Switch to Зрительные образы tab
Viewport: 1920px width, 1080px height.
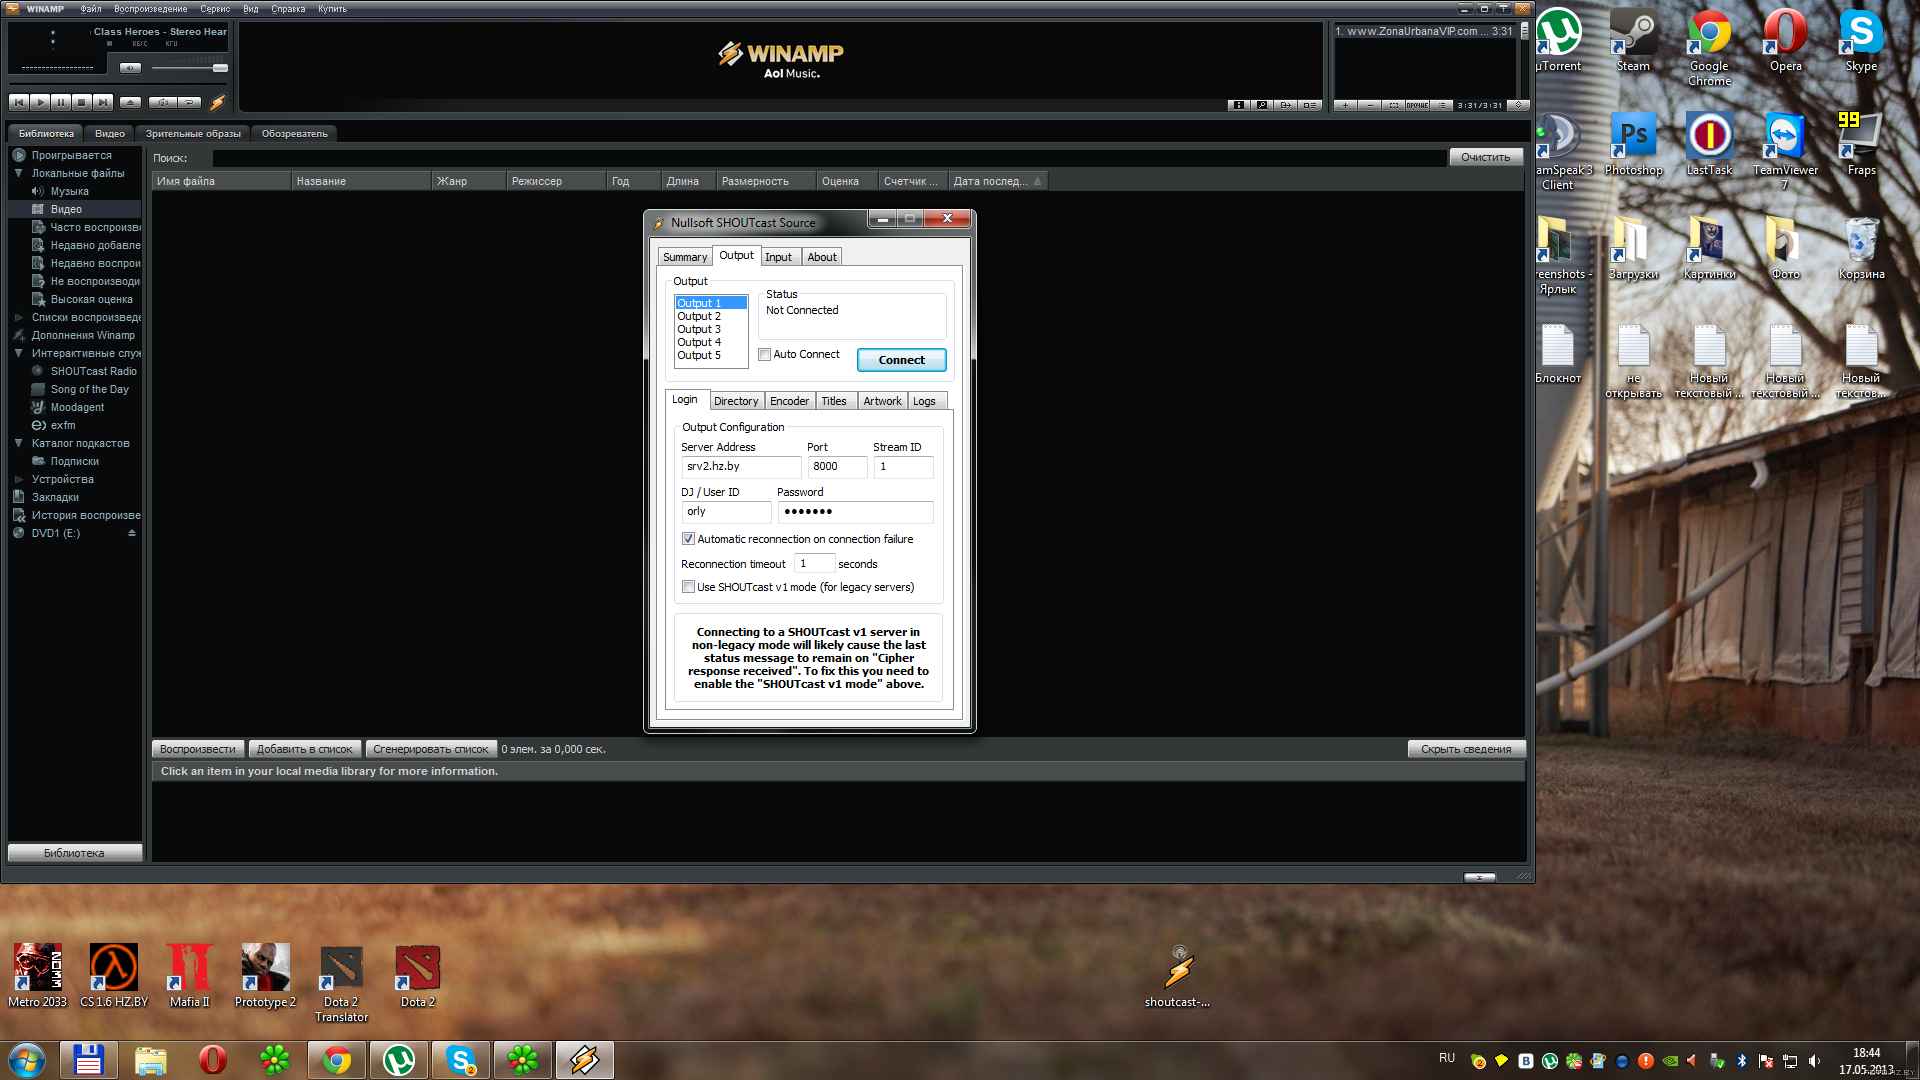[193, 133]
